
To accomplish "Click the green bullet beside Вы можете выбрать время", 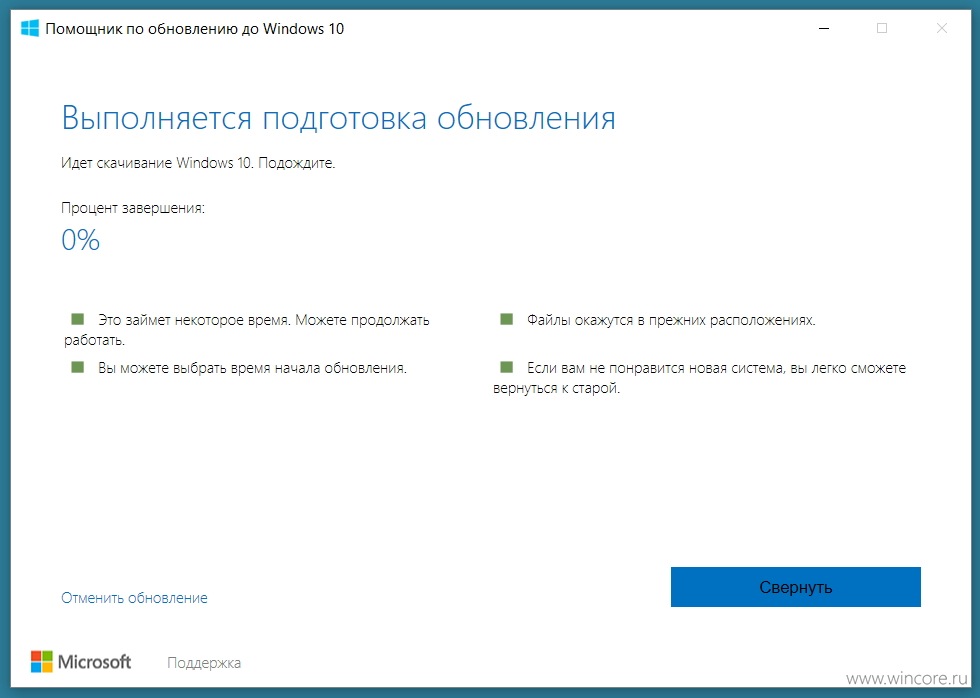I will click(x=78, y=367).
